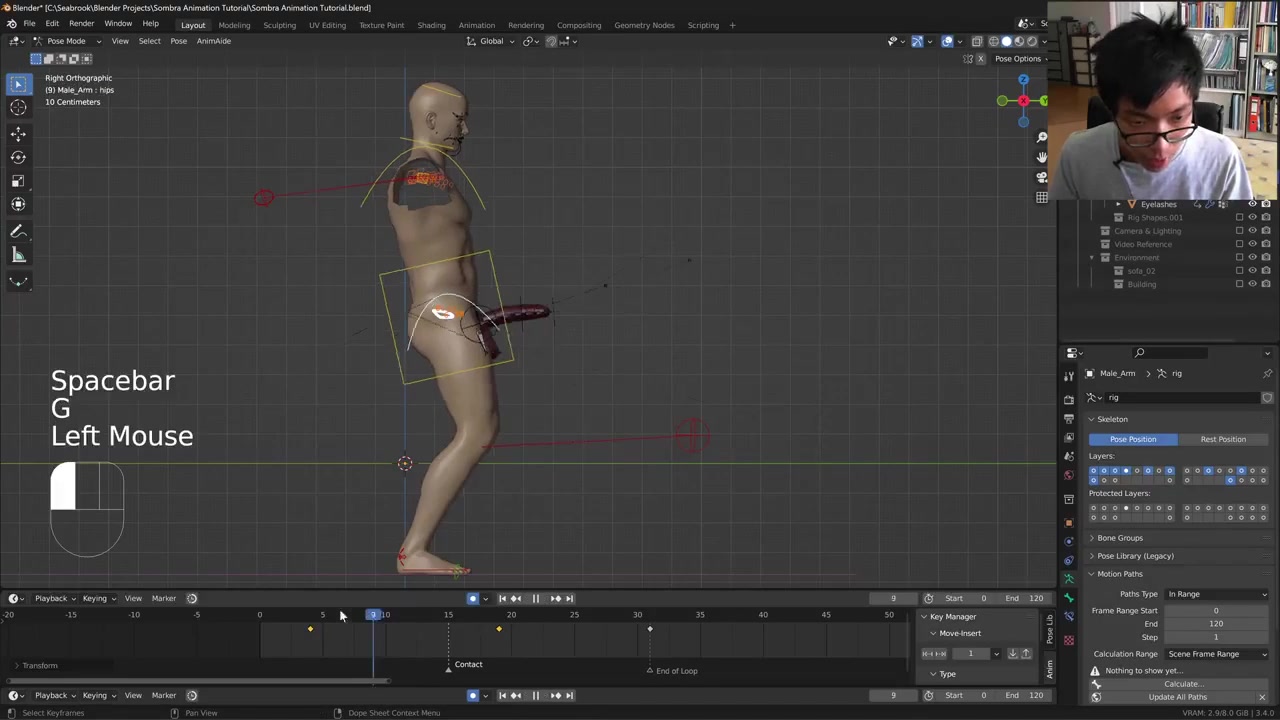Image resolution: width=1280 pixels, height=720 pixels.
Task: Switch to the Animation workspace tab
Action: pyautogui.click(x=476, y=25)
